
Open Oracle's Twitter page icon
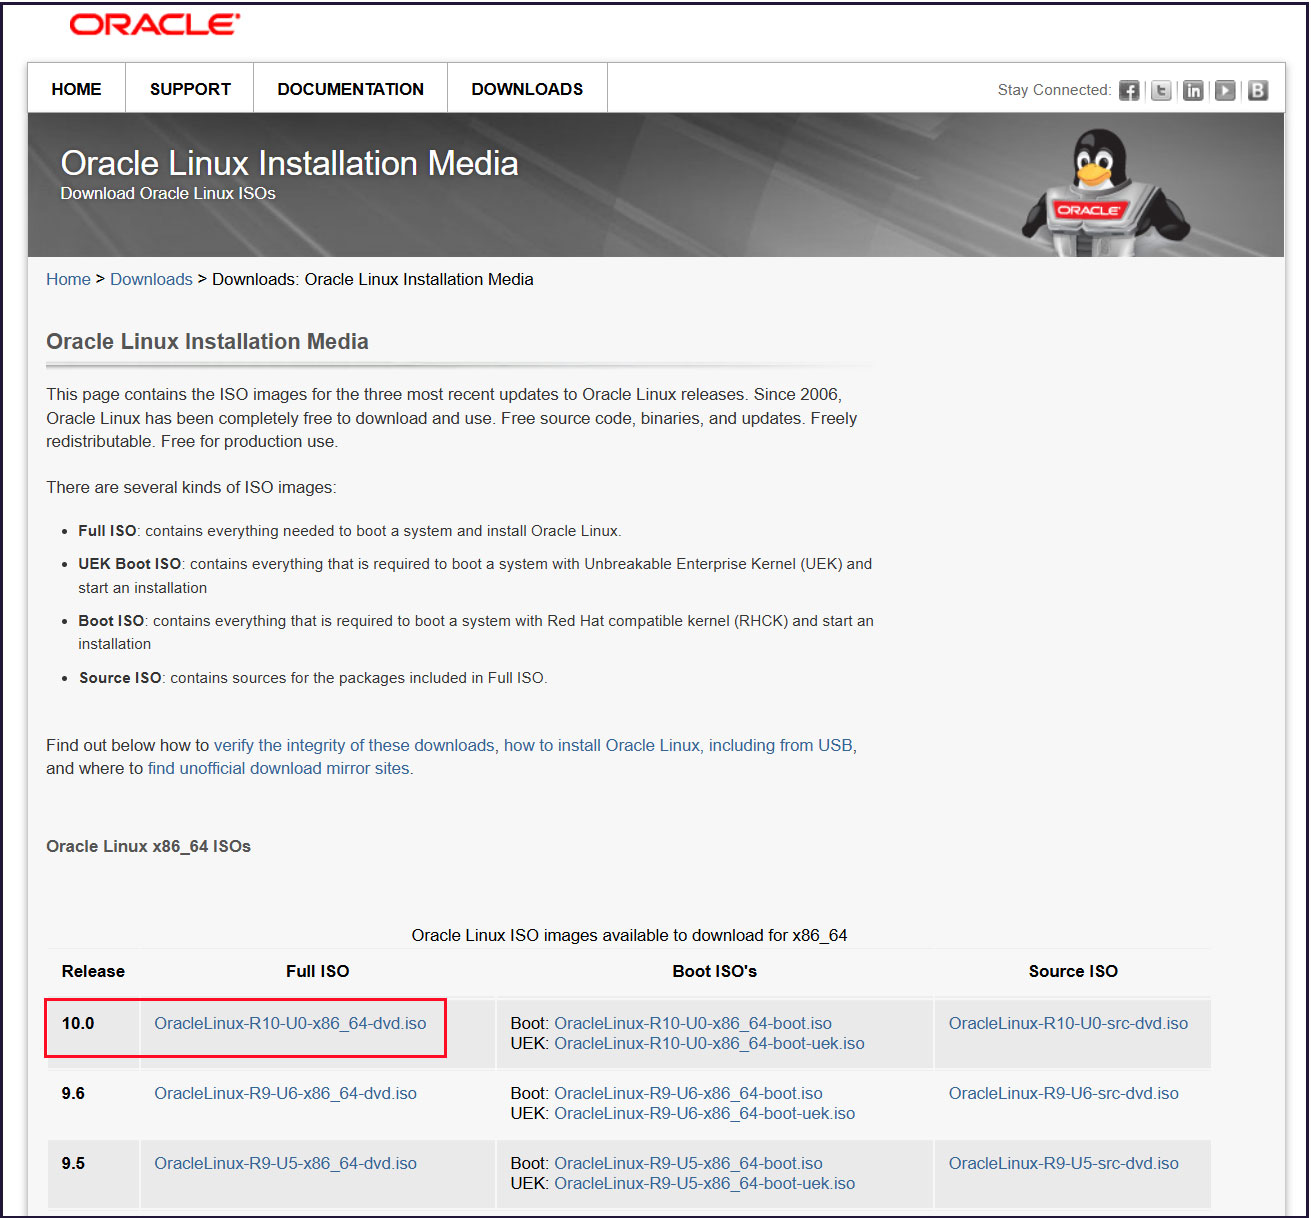tap(1161, 90)
